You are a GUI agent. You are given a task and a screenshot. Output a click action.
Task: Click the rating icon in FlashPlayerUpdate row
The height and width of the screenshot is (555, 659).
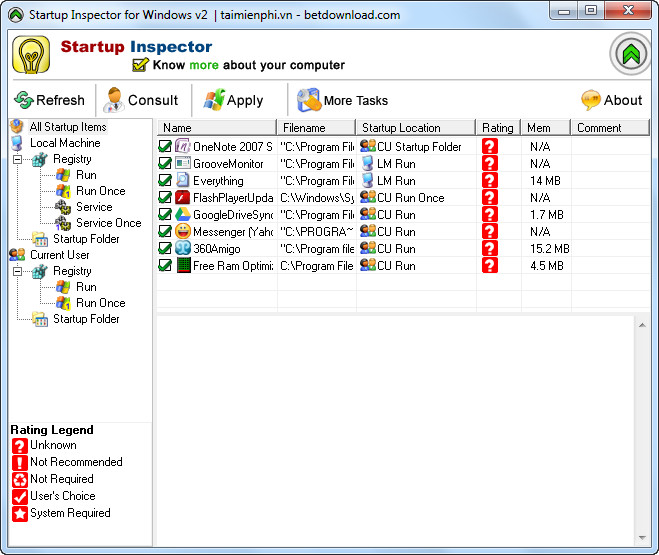(490, 197)
